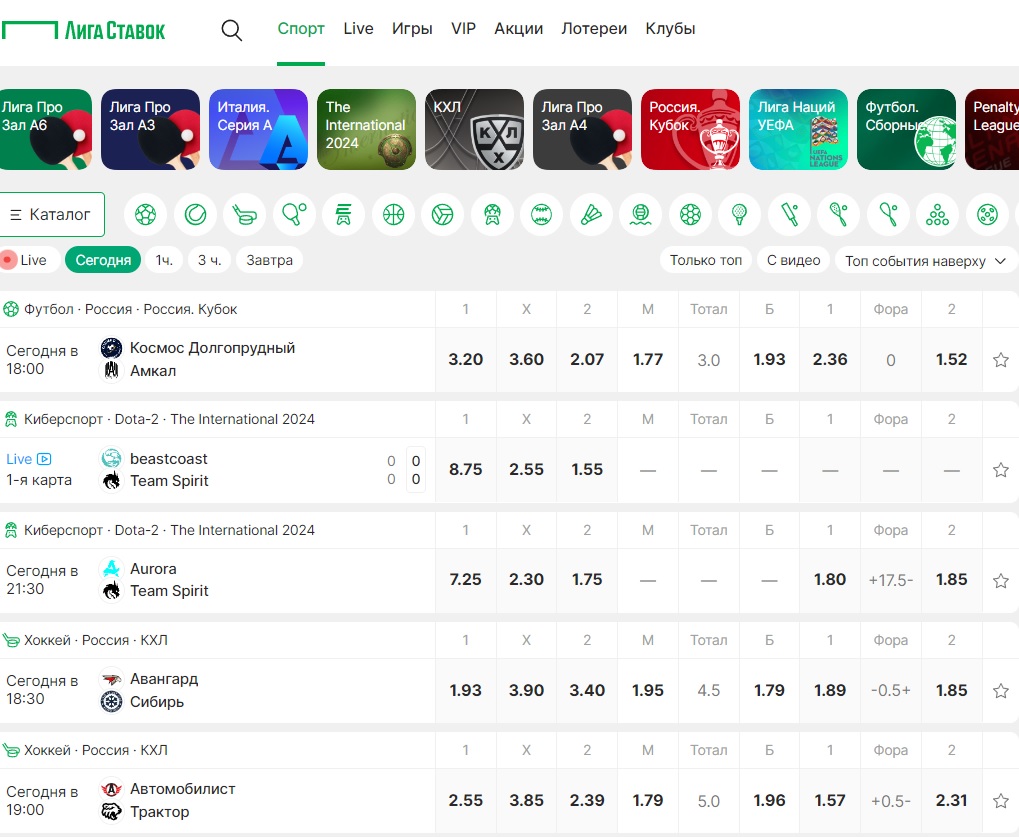Select the billiards balls triangle icon

(x=937, y=214)
